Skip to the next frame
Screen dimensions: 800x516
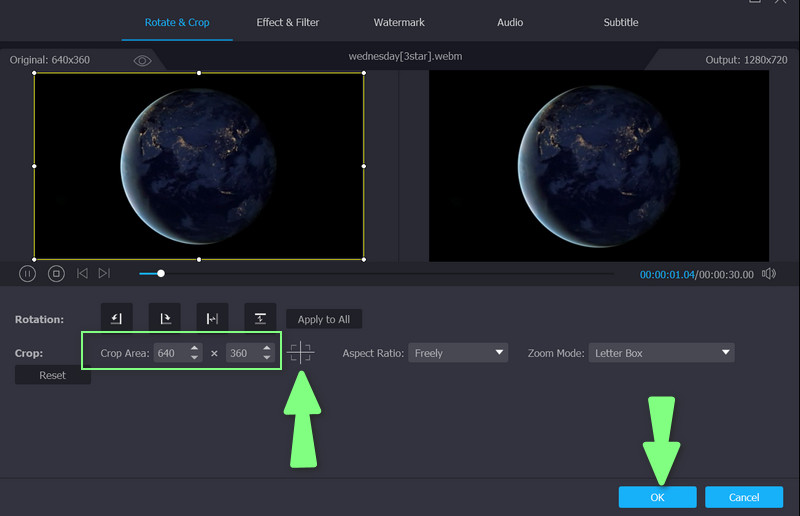pyautogui.click(x=105, y=273)
